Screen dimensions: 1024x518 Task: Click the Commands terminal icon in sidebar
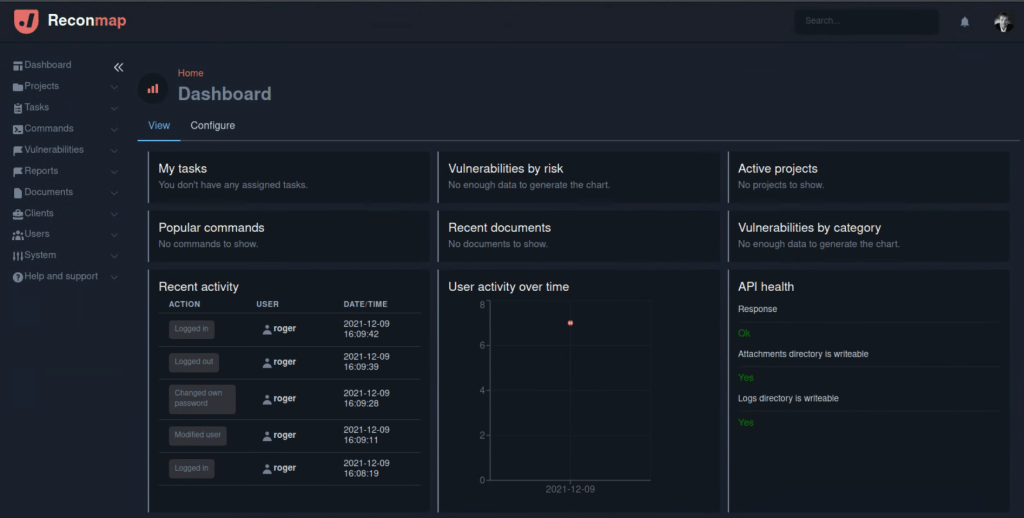coord(17,129)
